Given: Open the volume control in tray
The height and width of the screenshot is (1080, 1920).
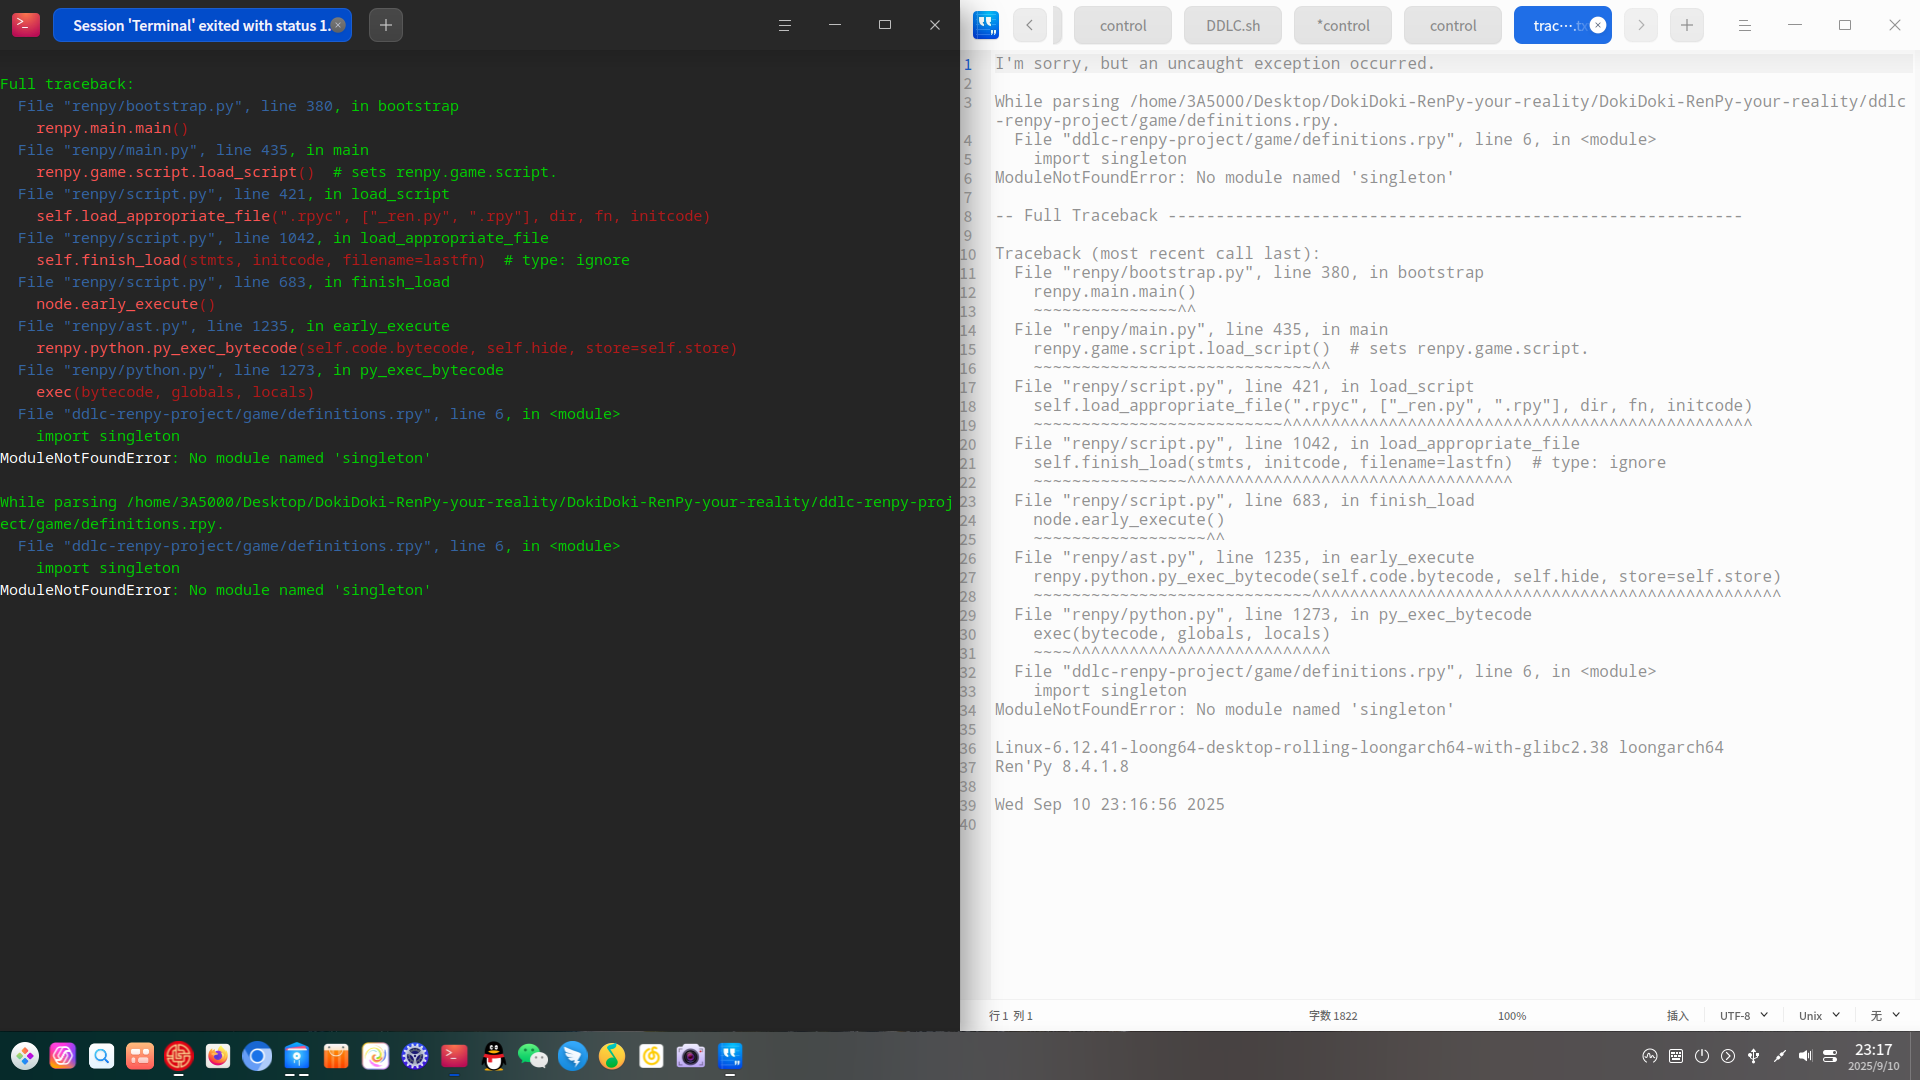Looking at the screenshot, I should (1804, 1056).
